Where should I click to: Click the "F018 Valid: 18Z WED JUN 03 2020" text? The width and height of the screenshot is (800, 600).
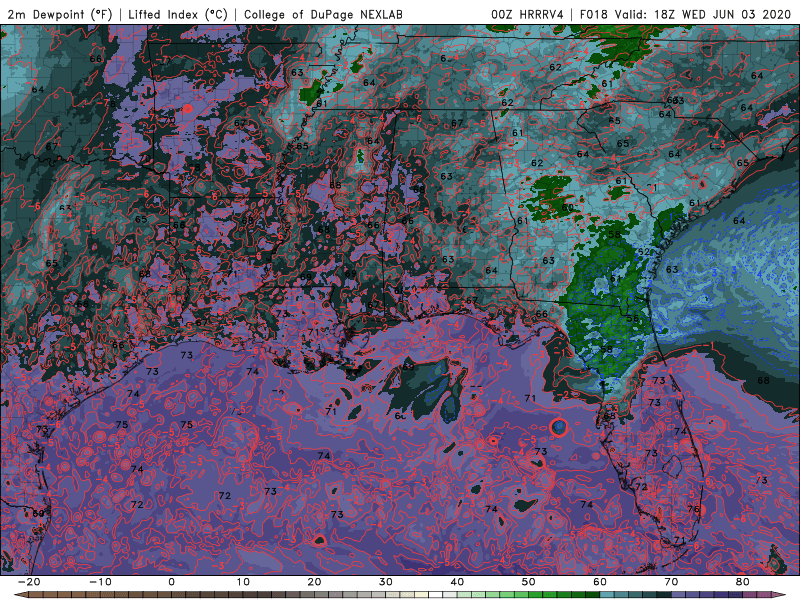pos(685,14)
